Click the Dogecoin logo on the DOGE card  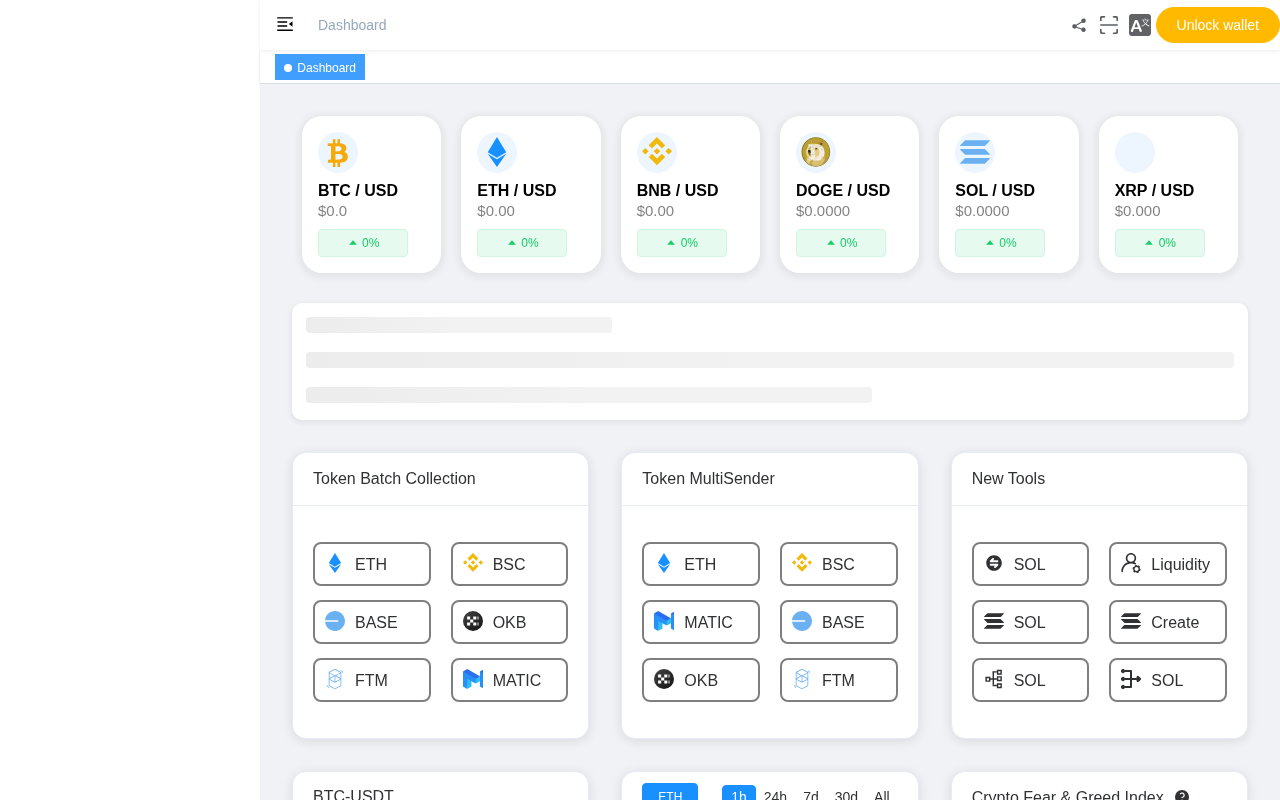816,153
